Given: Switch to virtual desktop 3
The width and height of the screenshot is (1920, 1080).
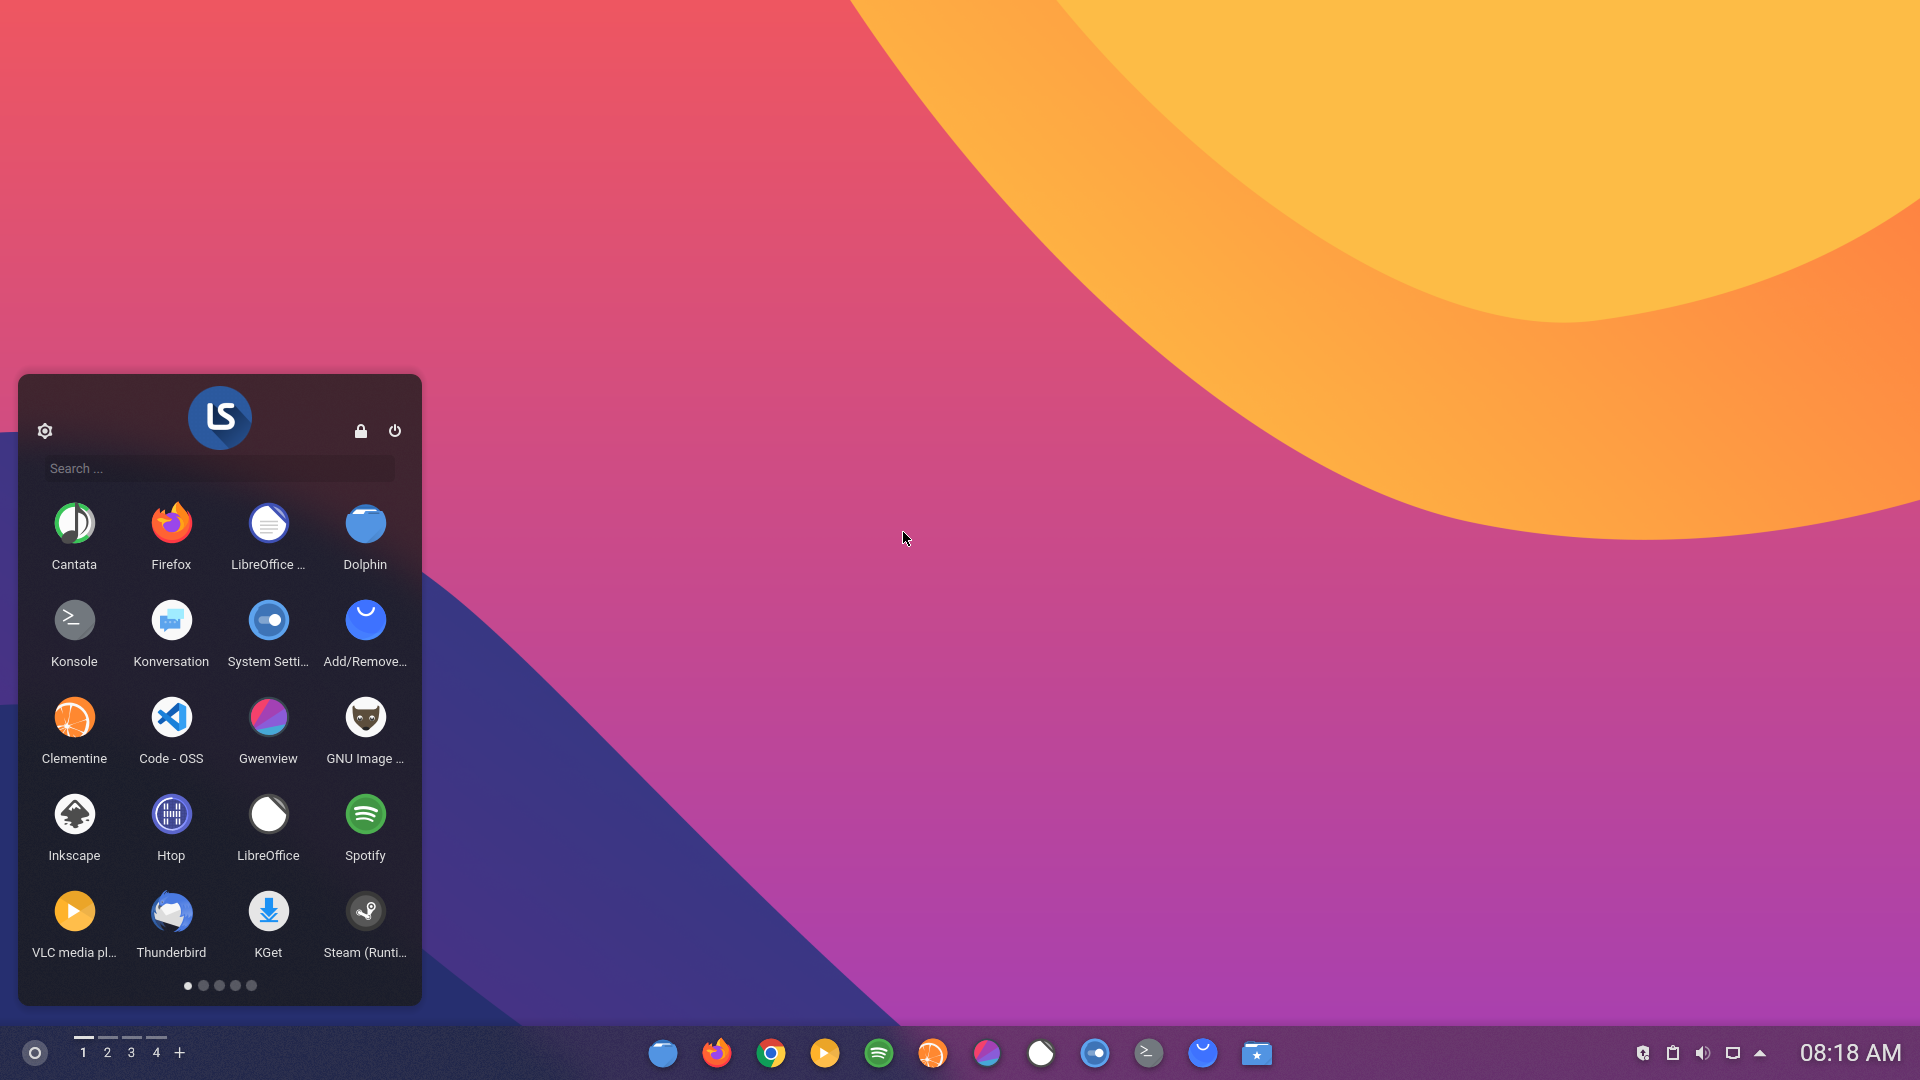Looking at the screenshot, I should tap(131, 1051).
